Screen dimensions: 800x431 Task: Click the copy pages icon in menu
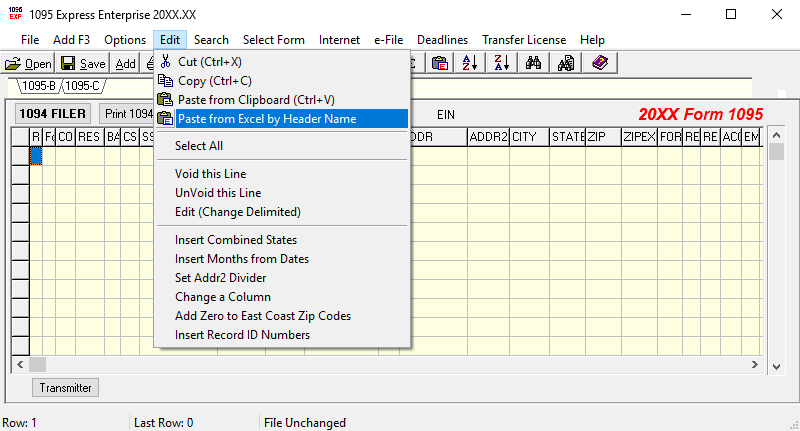(165, 81)
